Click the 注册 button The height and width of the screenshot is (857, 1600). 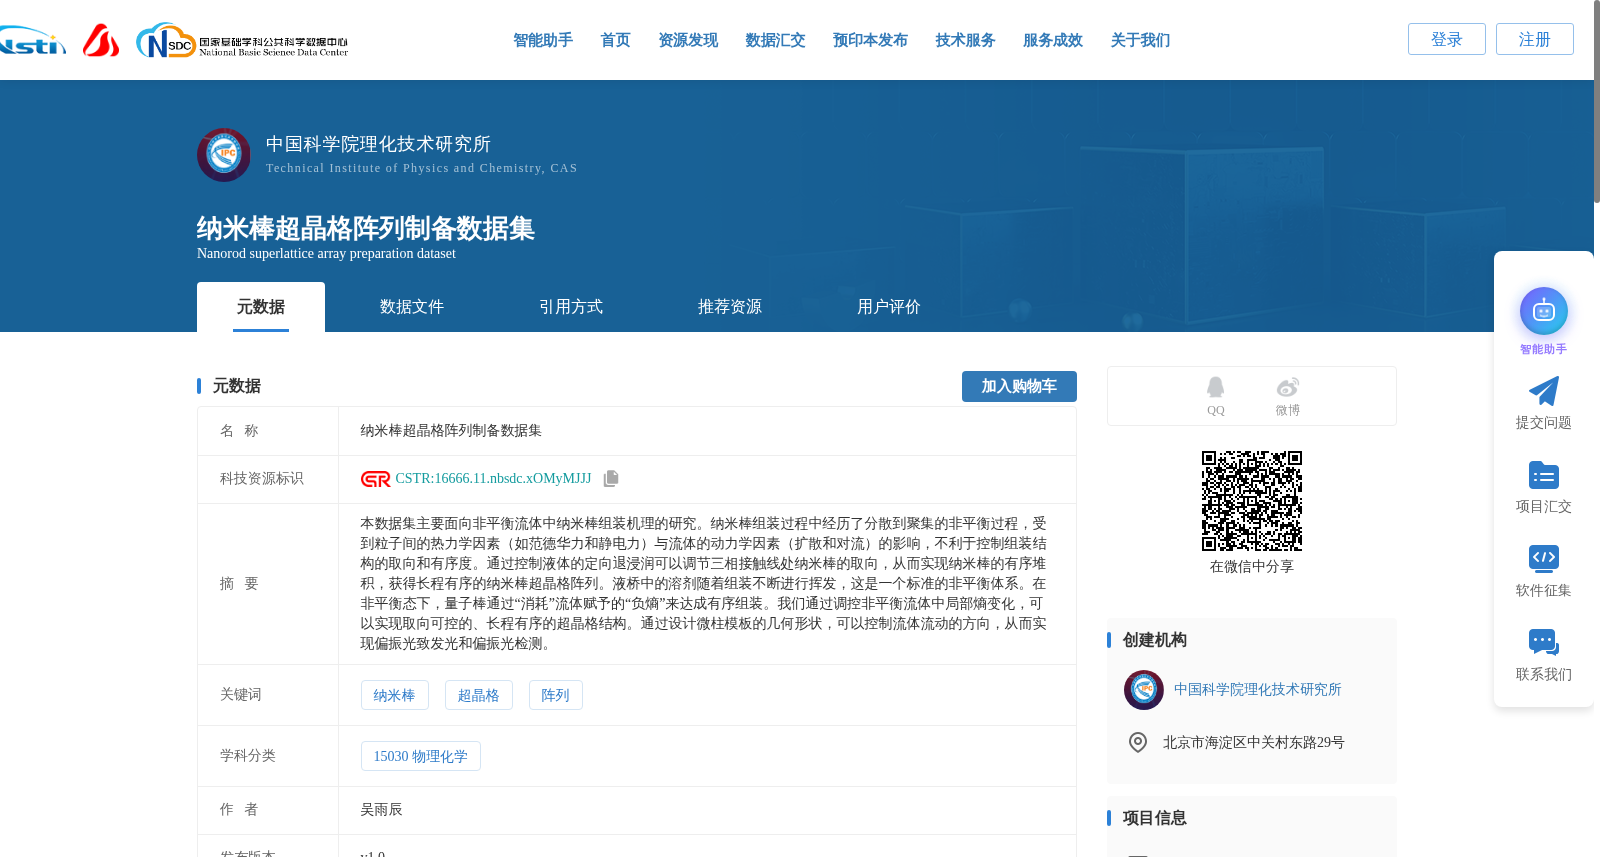[1535, 39]
